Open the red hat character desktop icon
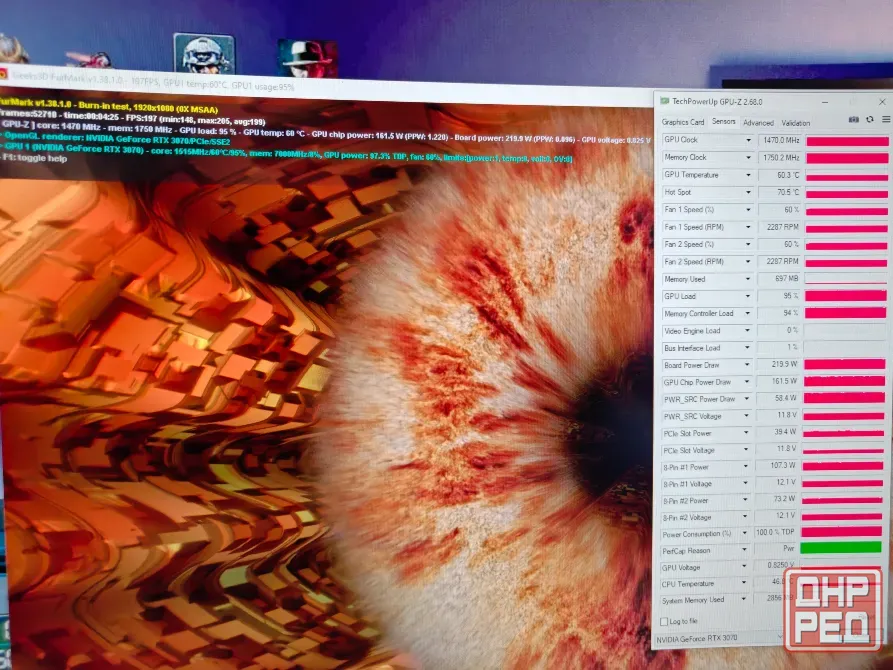 coord(308,58)
